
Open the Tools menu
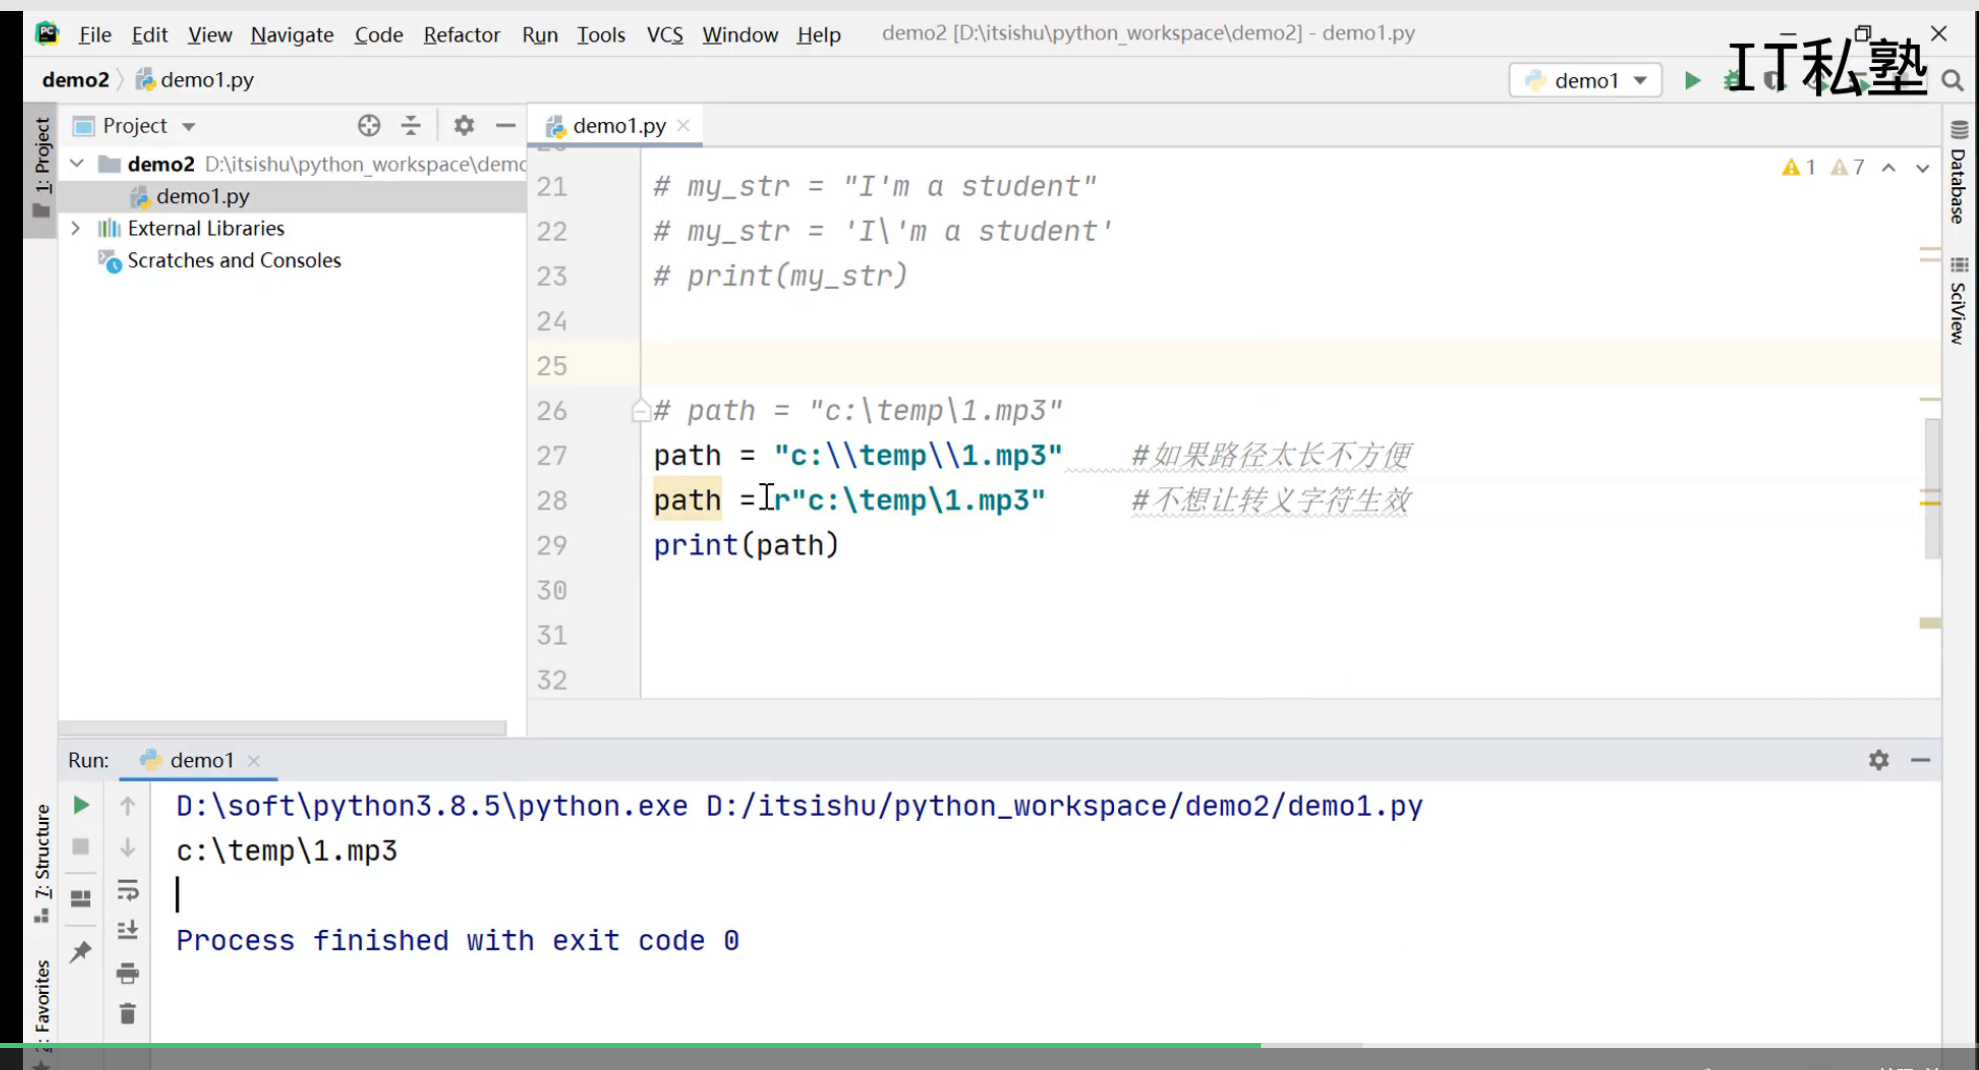click(x=600, y=34)
